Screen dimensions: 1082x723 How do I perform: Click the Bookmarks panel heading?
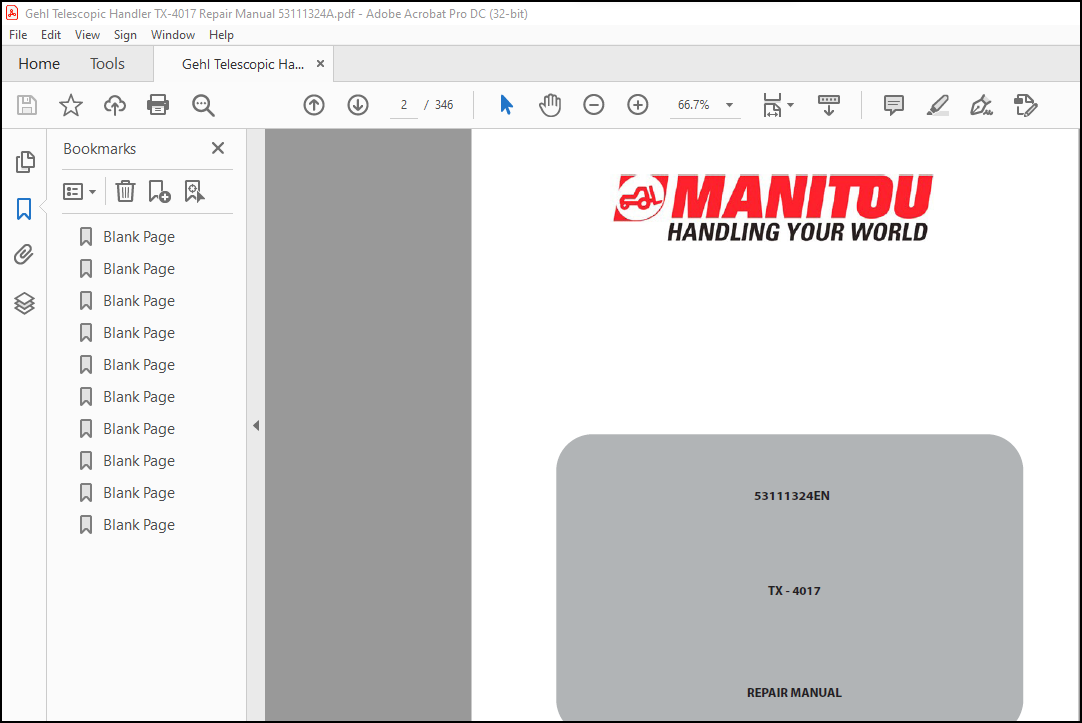(99, 148)
